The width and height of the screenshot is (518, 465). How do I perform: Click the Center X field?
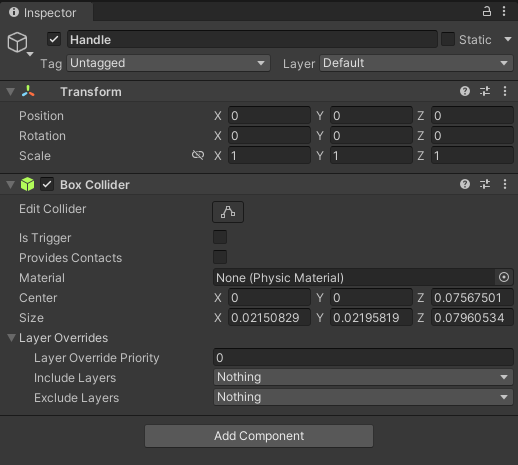[269, 297]
